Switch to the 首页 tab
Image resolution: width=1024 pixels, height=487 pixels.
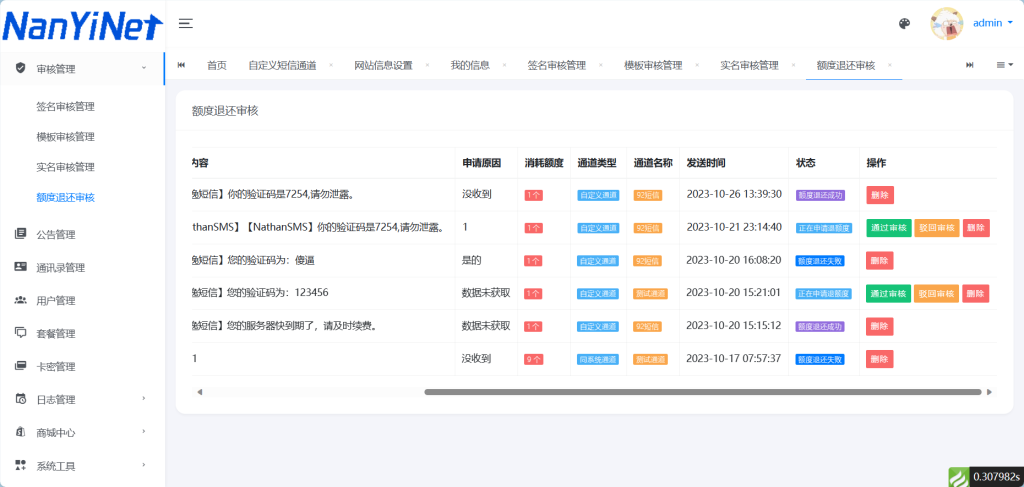pos(217,65)
